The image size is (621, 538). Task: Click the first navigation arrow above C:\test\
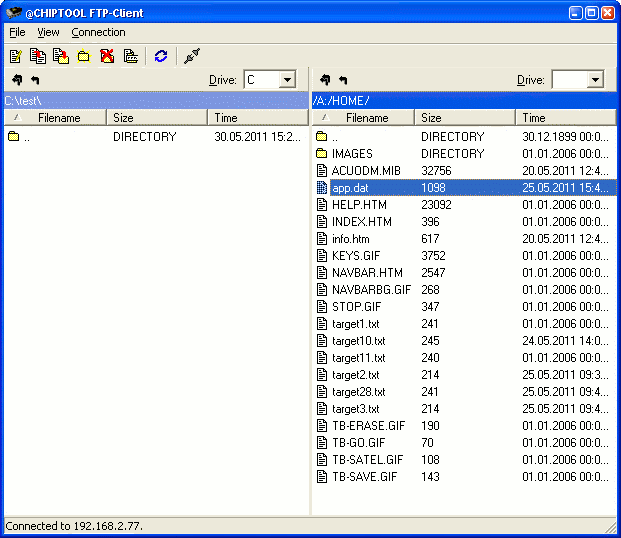coord(17,80)
